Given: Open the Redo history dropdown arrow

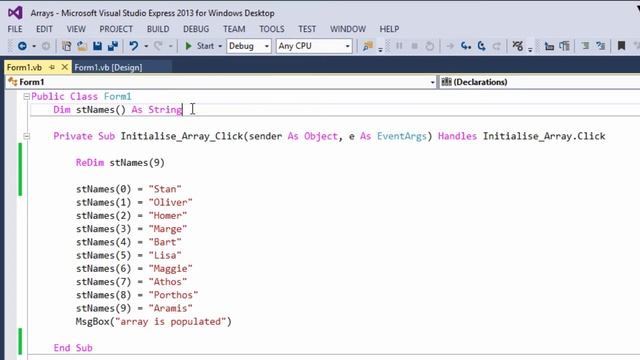Looking at the screenshot, I should (x=170, y=46).
